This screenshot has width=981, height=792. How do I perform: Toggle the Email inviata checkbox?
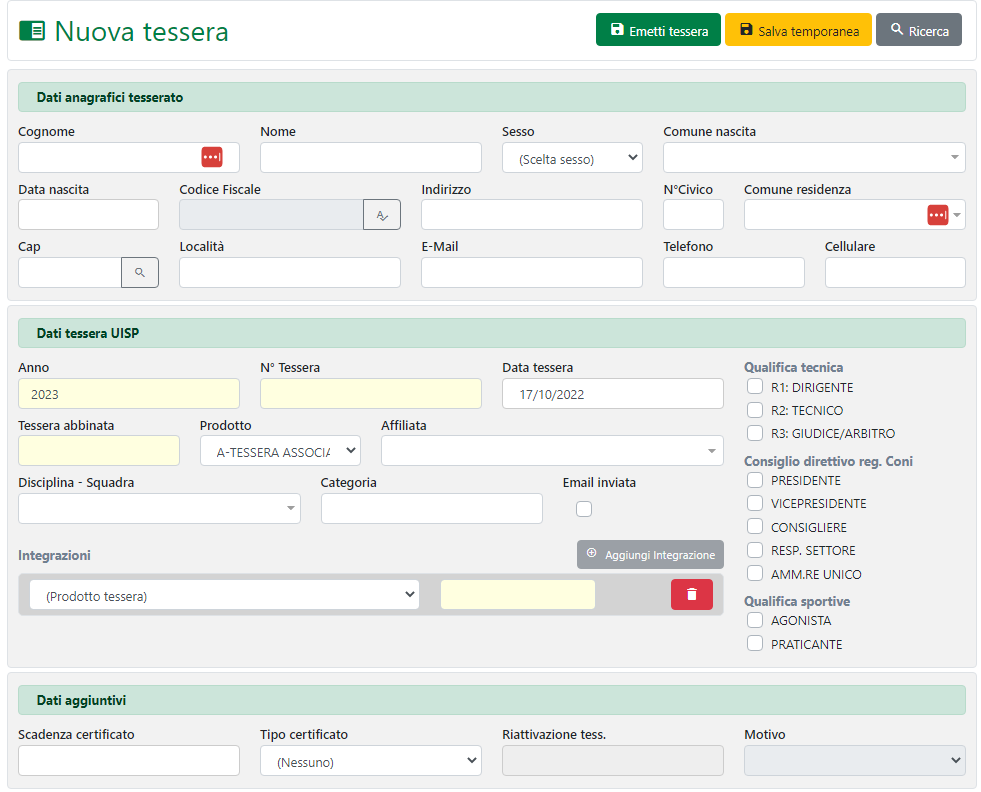coord(584,509)
